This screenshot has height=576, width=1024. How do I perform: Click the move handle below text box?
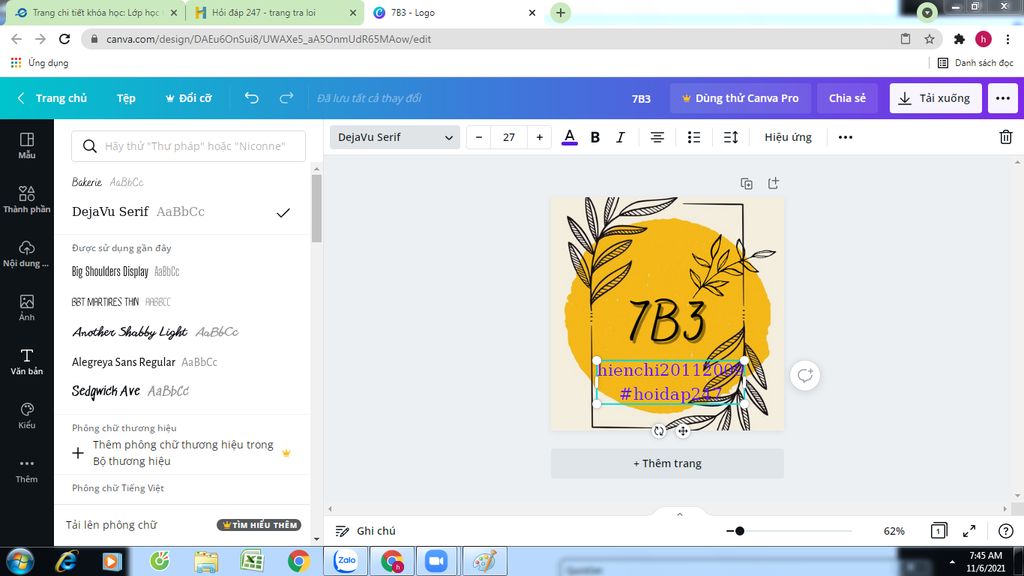[x=683, y=431]
